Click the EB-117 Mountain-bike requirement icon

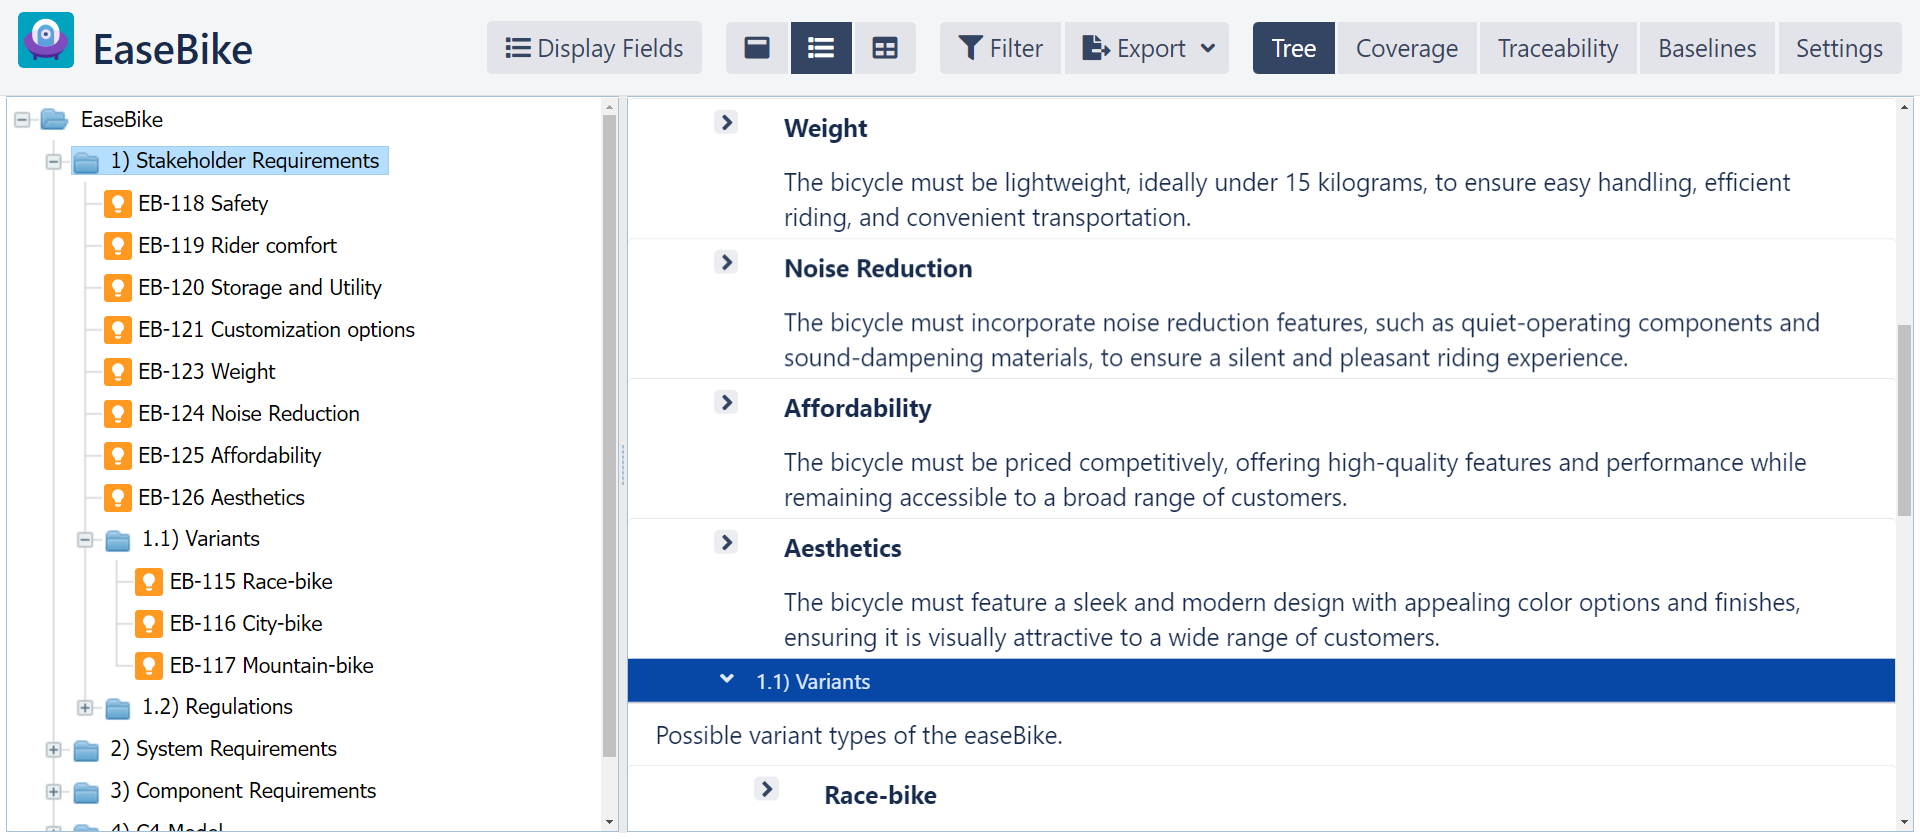[149, 666]
